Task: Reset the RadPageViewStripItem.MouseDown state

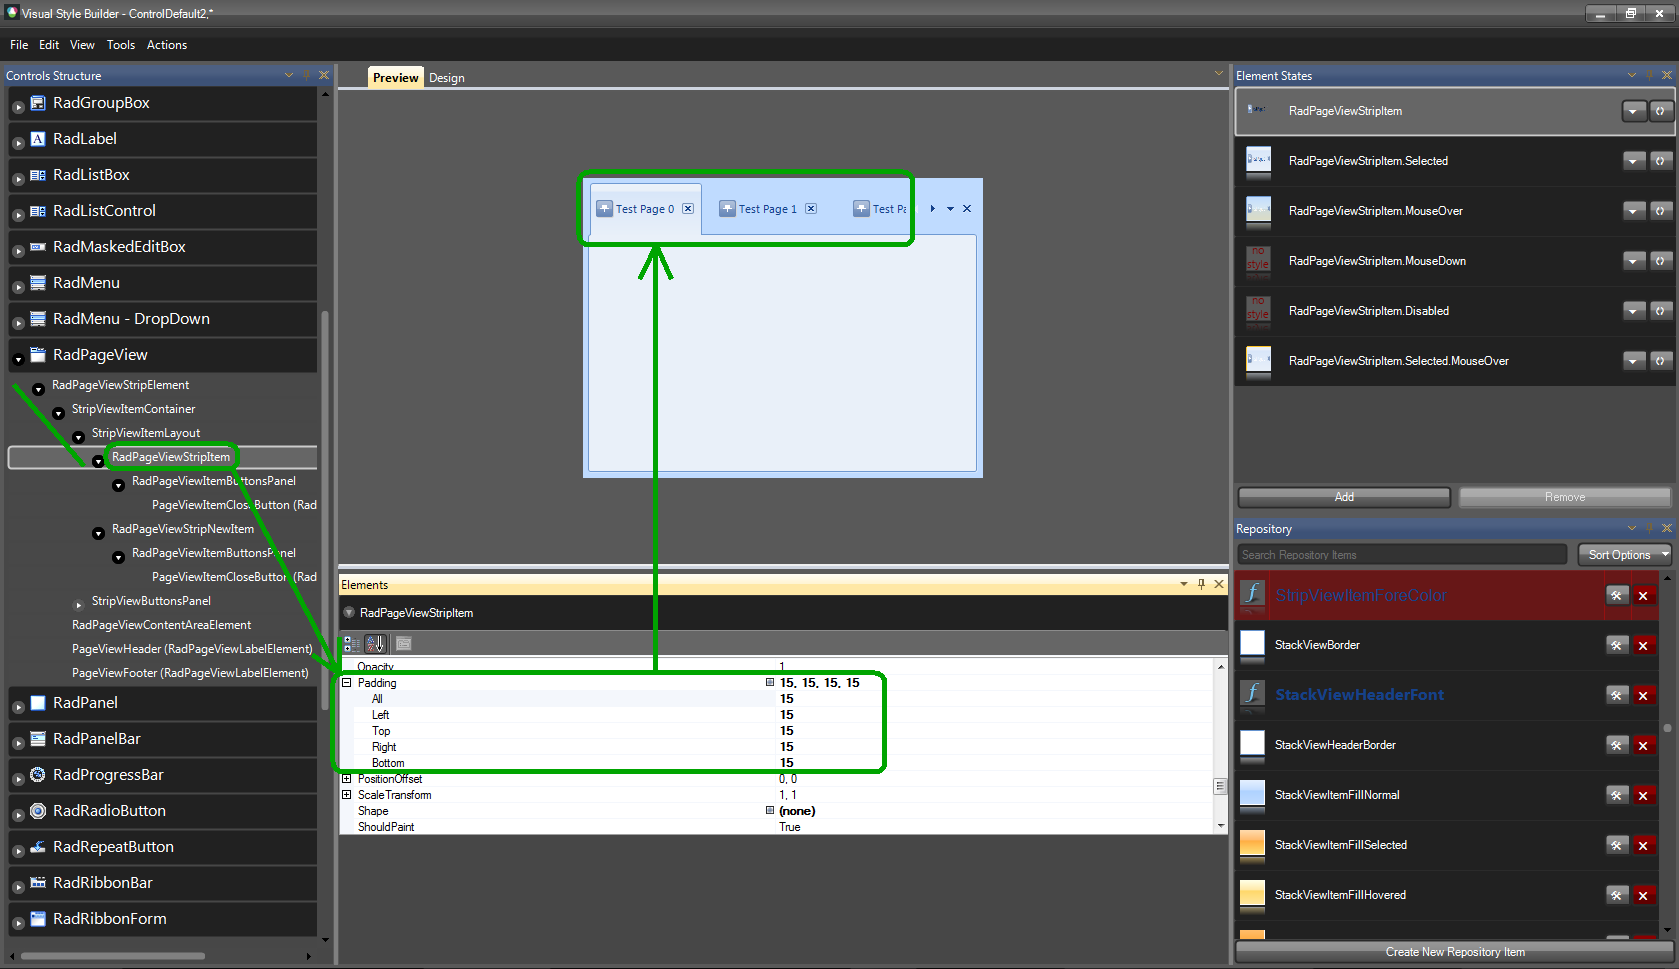Action: 1661,261
